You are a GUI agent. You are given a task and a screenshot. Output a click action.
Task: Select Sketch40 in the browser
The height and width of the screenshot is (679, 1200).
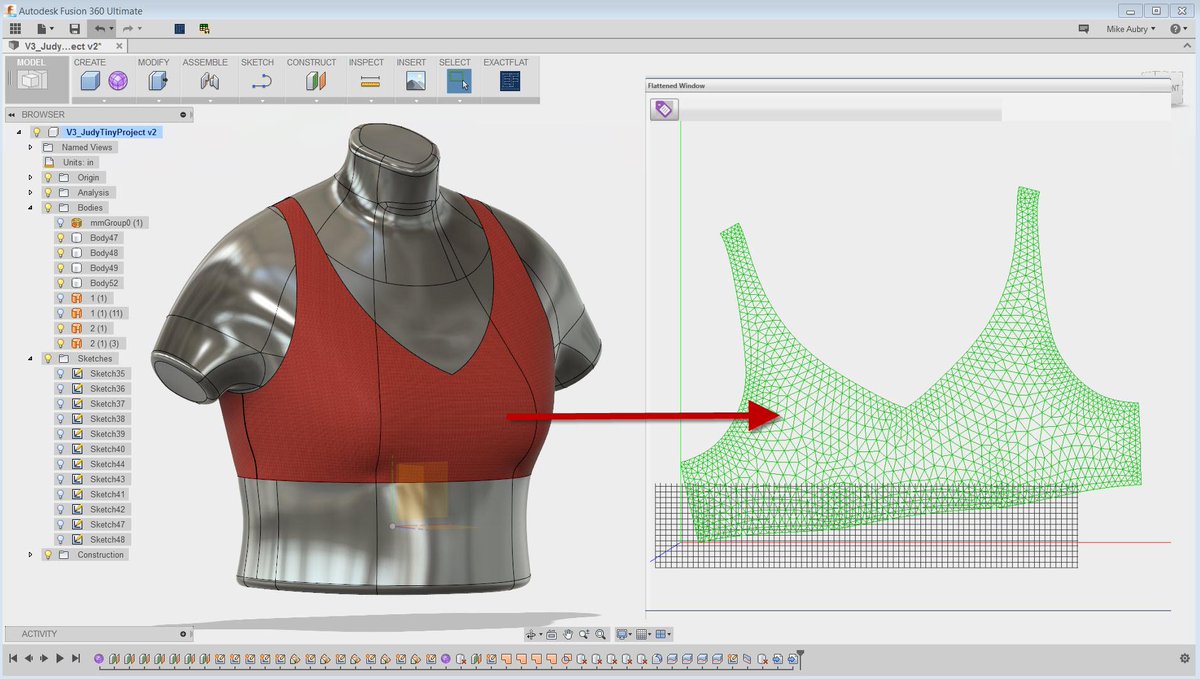click(108, 449)
